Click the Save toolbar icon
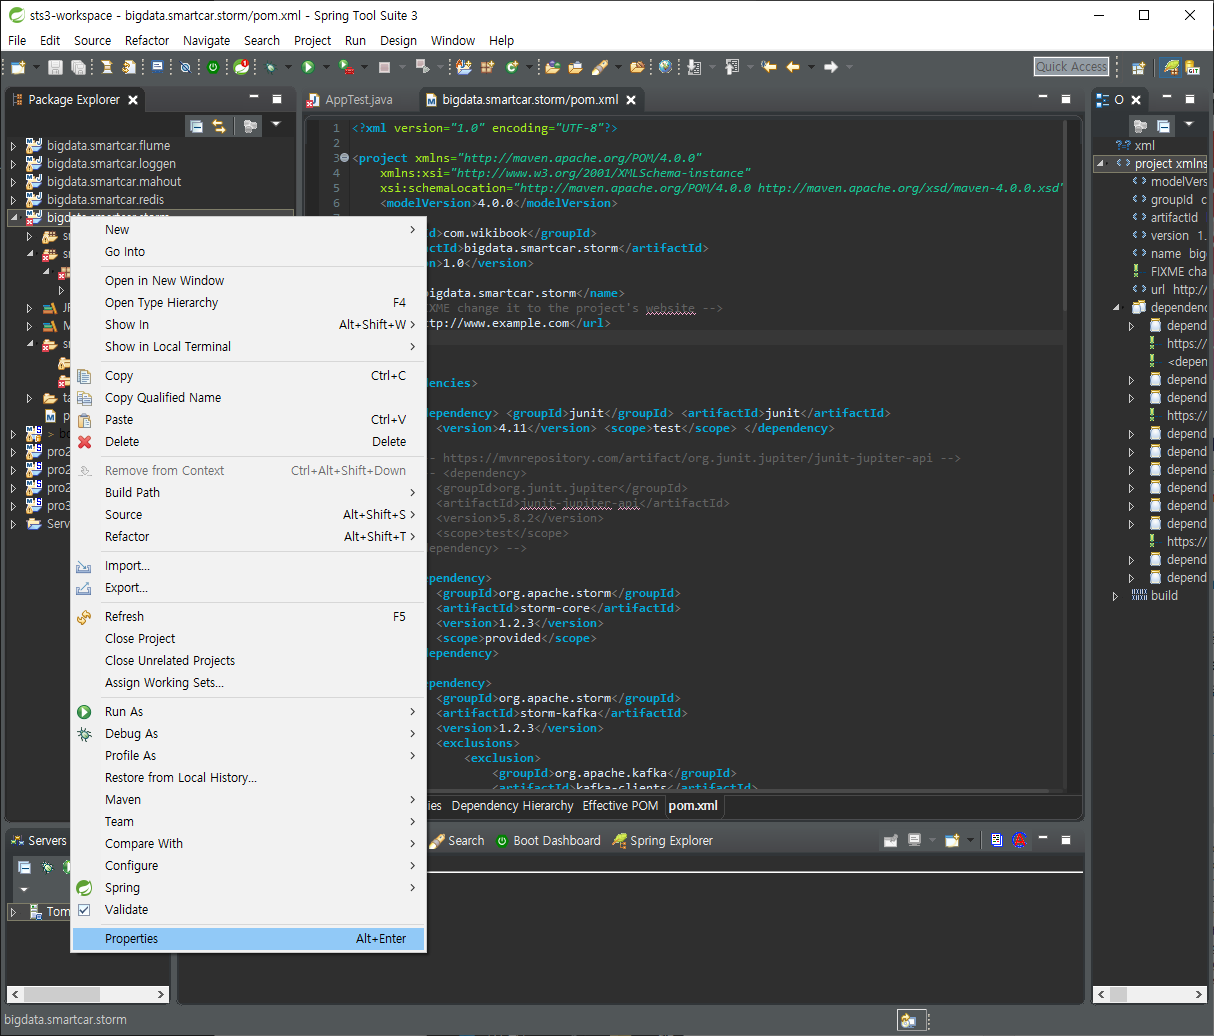1214x1036 pixels. click(55, 67)
